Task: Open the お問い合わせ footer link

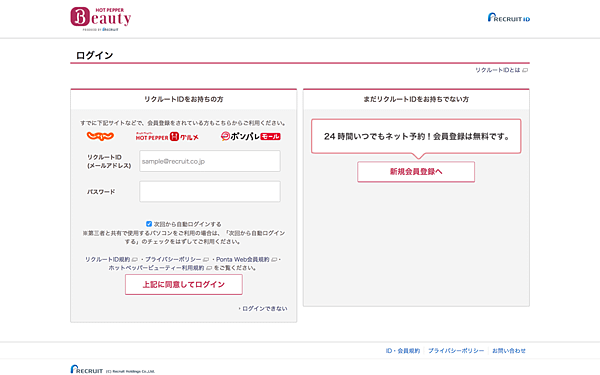Action: pos(509,351)
